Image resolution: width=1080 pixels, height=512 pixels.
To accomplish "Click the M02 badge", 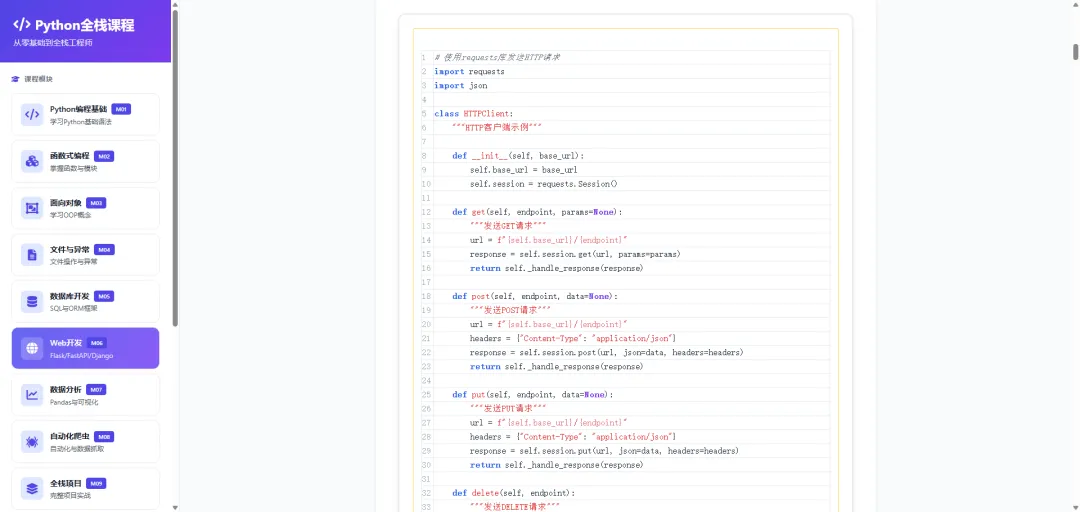I will [104, 156].
